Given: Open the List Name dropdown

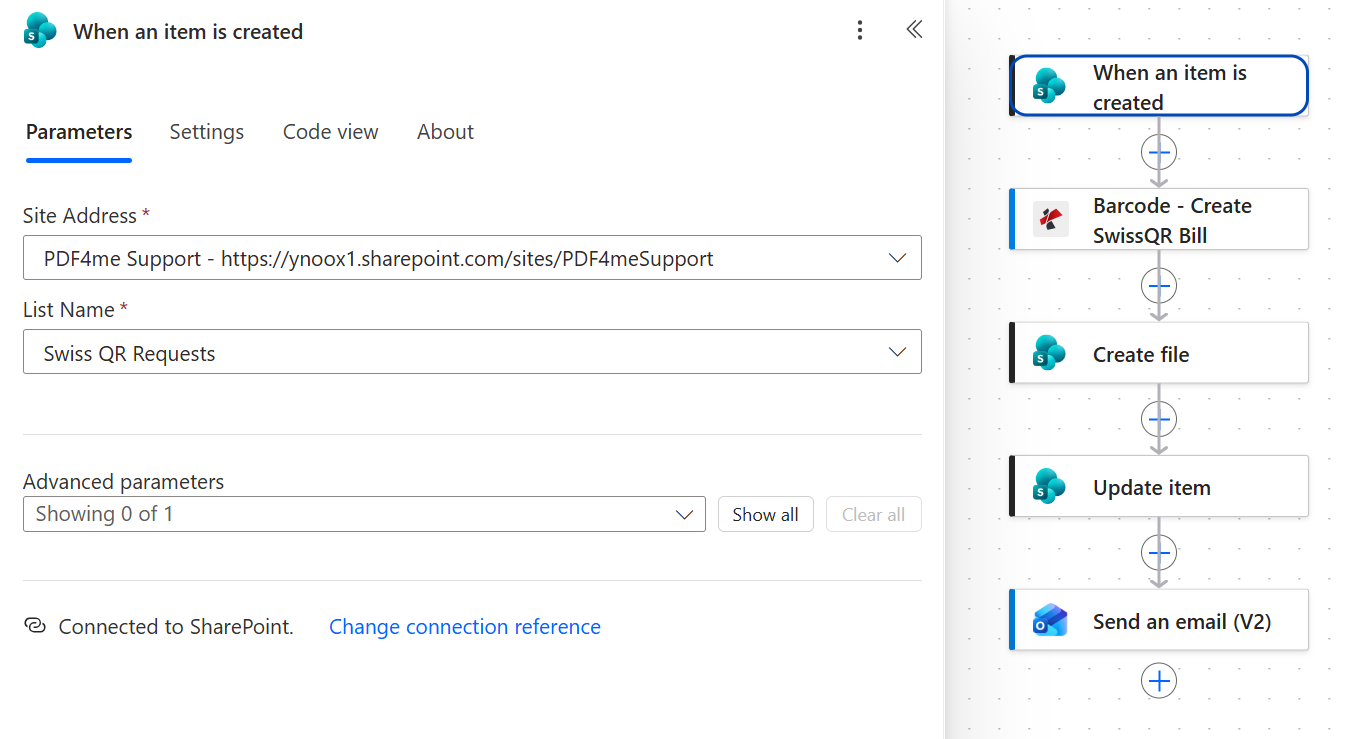Looking at the screenshot, I should tap(472, 353).
